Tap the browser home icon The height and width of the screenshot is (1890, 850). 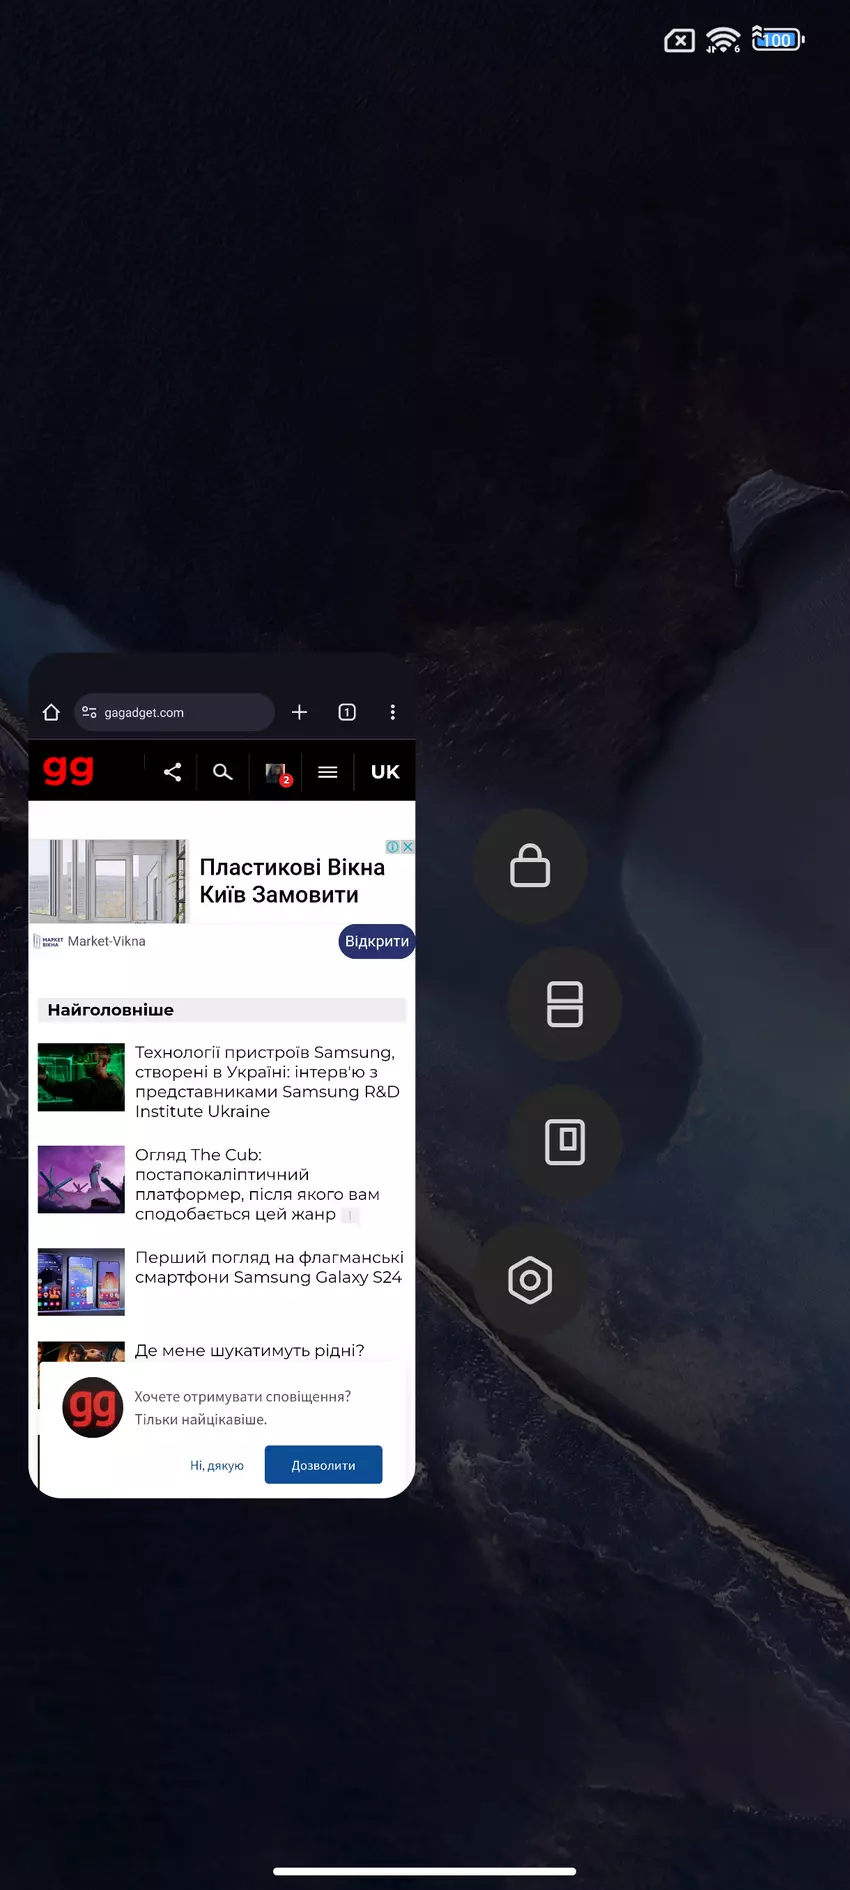click(52, 712)
